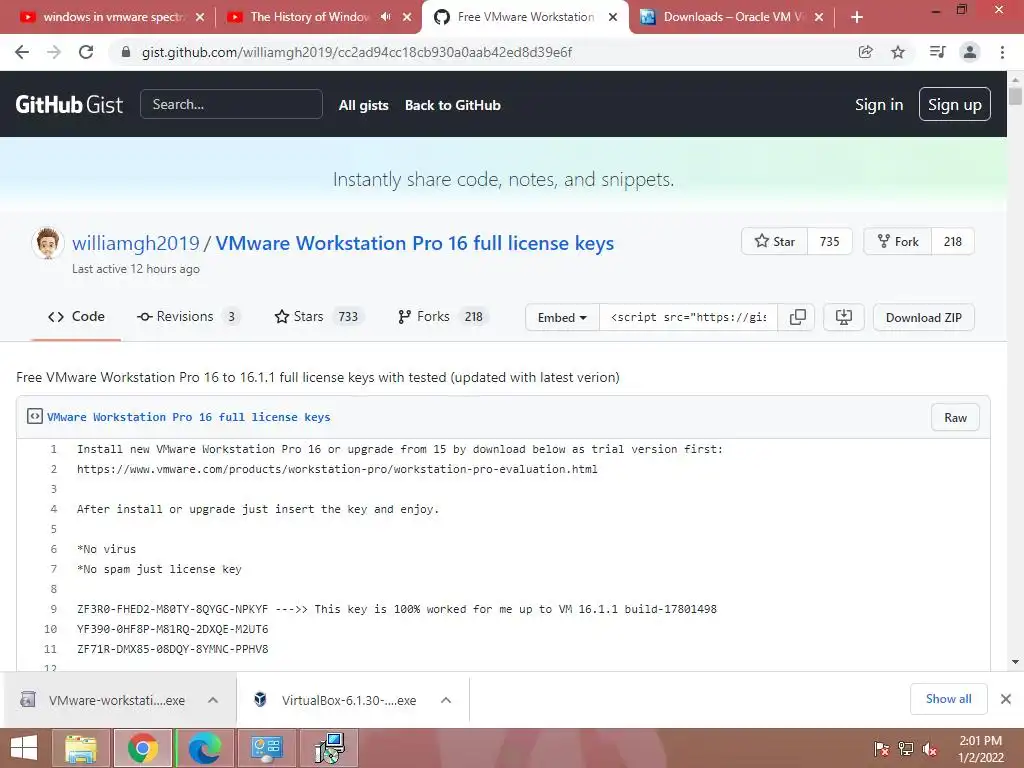Open network tray icon

click(x=906, y=749)
